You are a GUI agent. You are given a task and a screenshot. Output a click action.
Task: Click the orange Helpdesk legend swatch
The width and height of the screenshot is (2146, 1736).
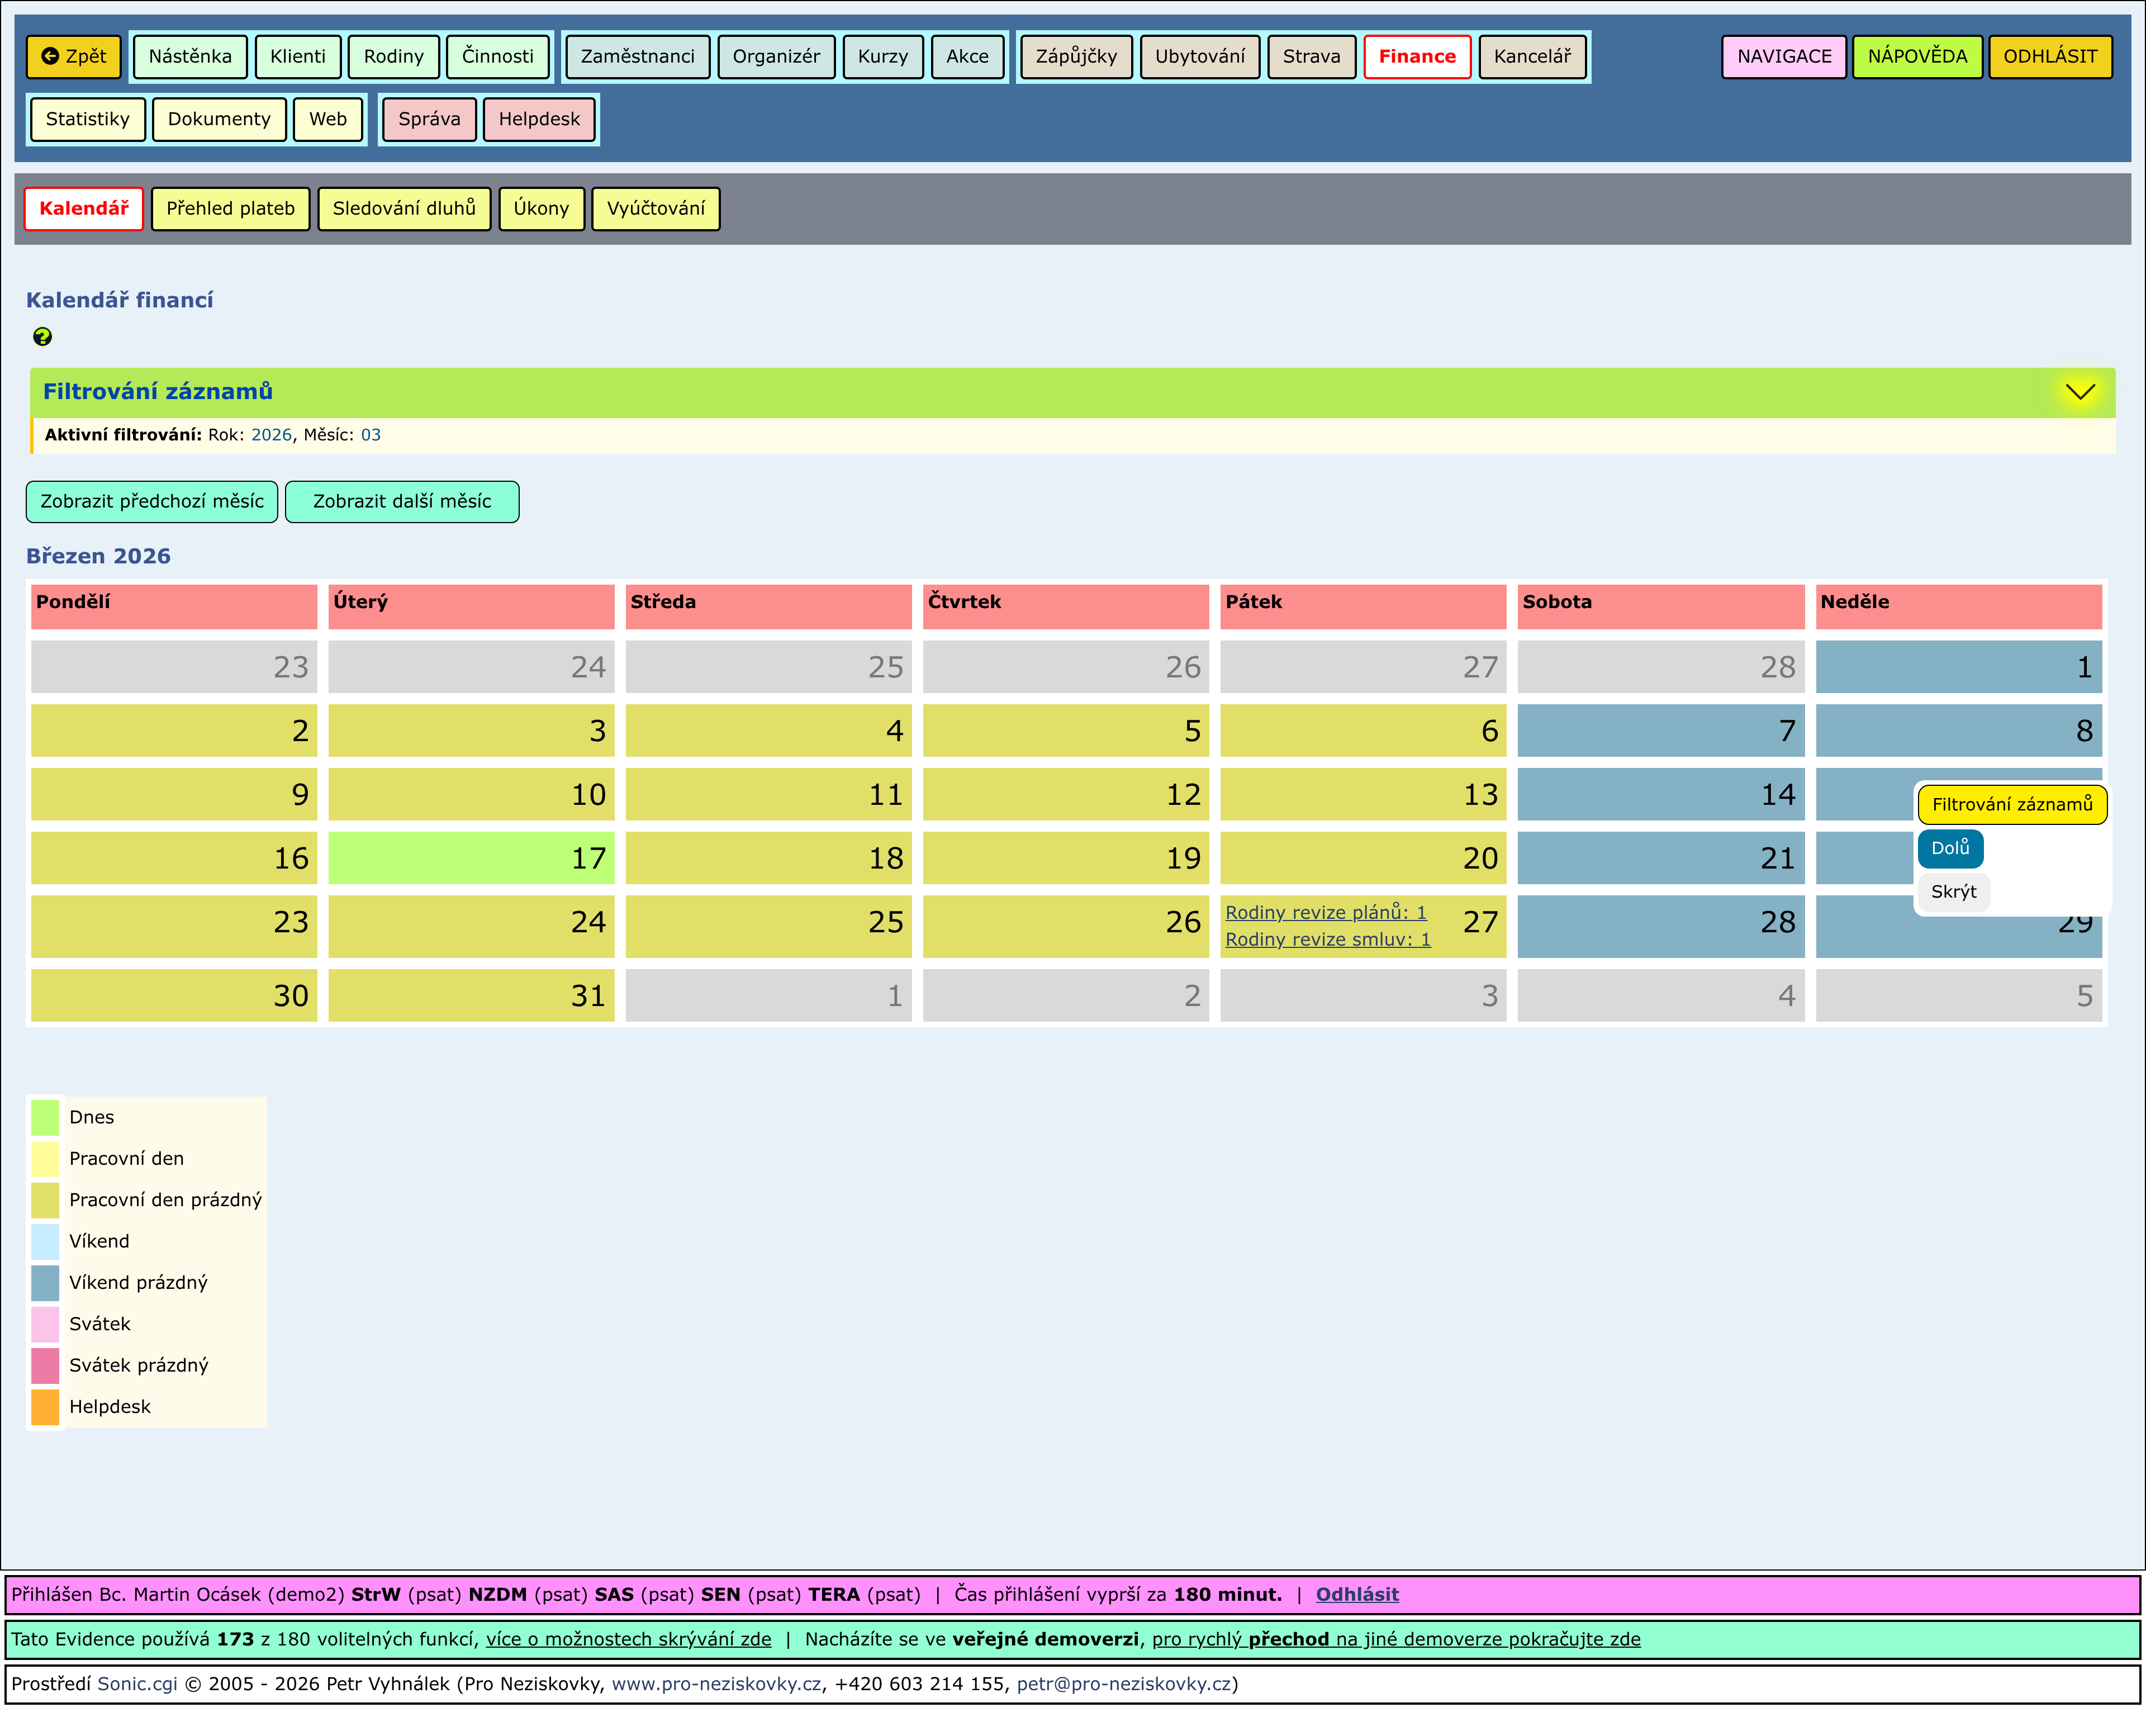[x=45, y=1407]
